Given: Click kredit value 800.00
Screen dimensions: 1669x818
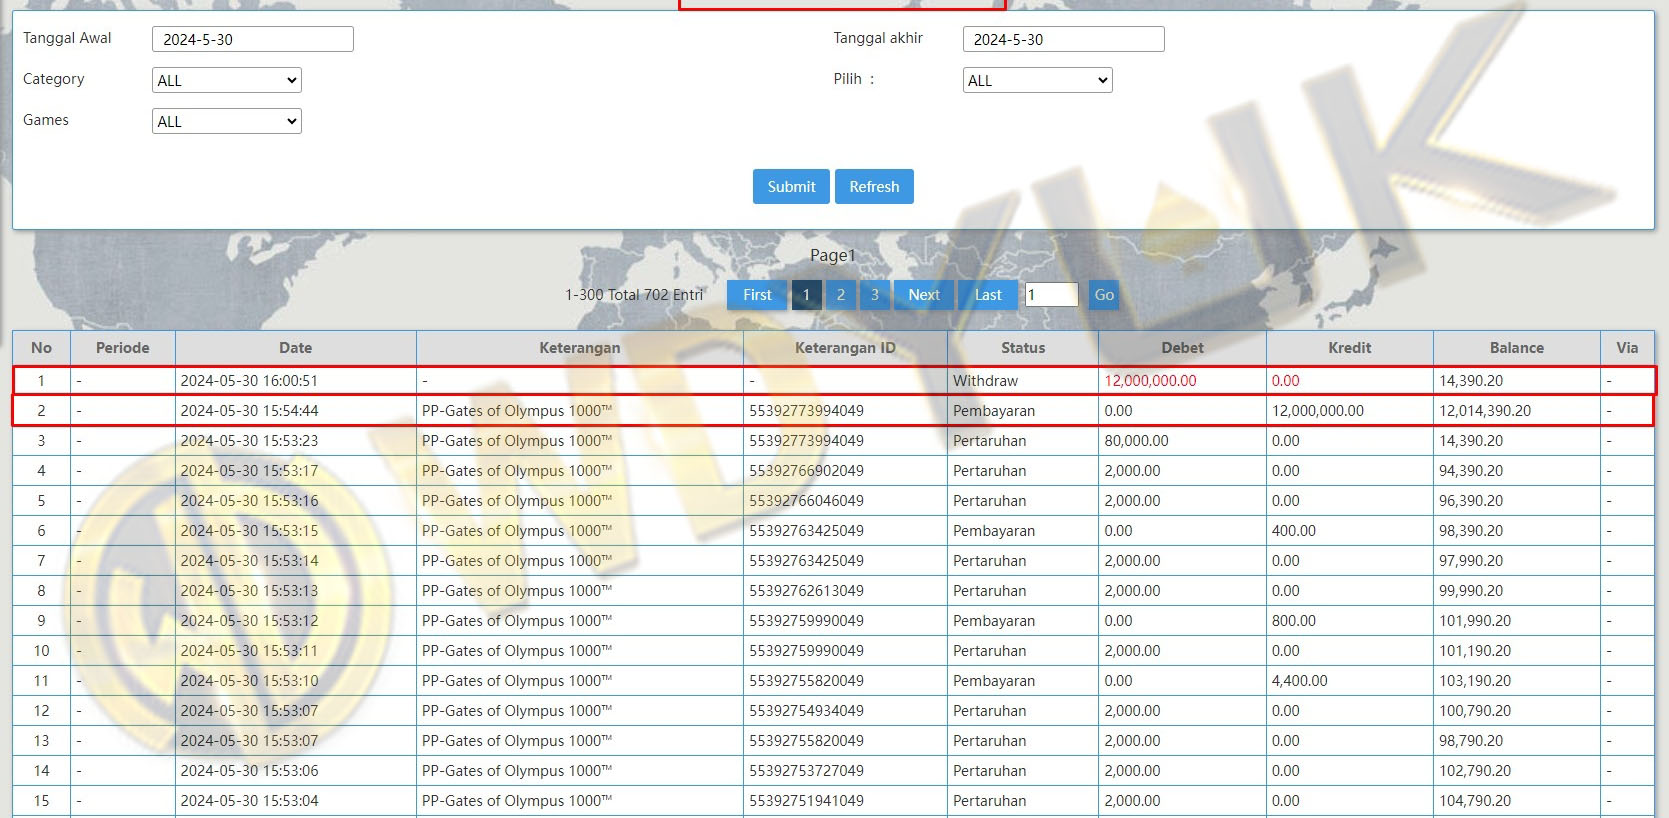Looking at the screenshot, I should point(1294,621).
